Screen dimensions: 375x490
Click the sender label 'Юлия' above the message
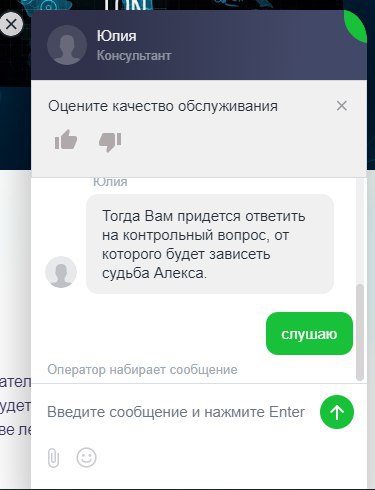[x=110, y=182]
